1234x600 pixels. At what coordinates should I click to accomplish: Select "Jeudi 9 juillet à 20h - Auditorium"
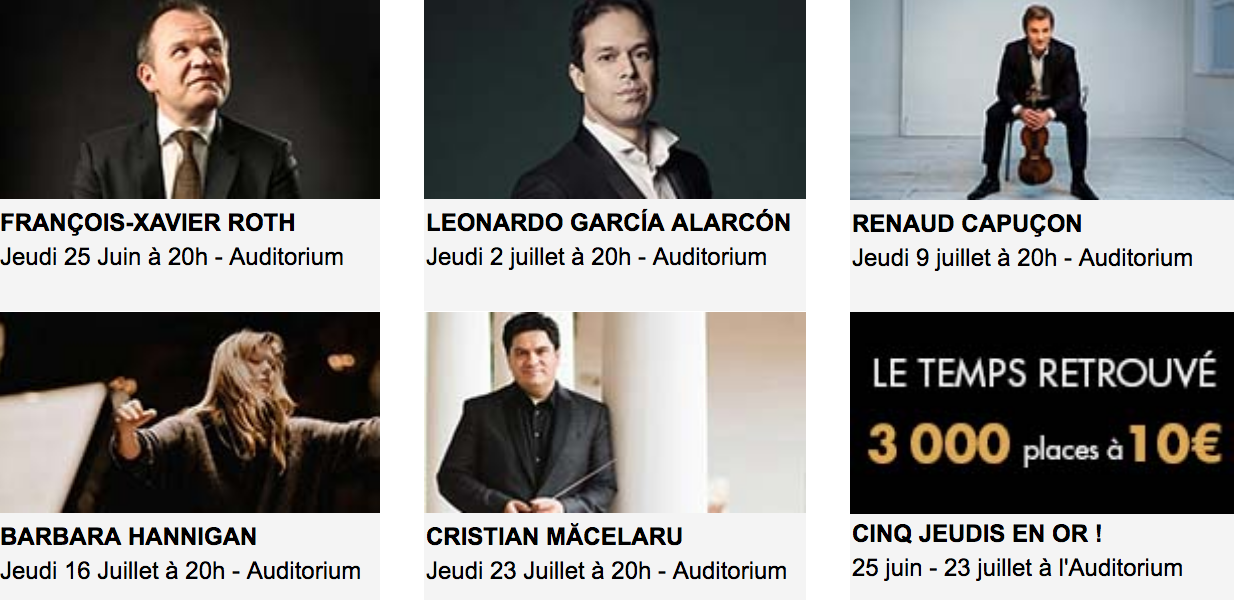click(1022, 258)
